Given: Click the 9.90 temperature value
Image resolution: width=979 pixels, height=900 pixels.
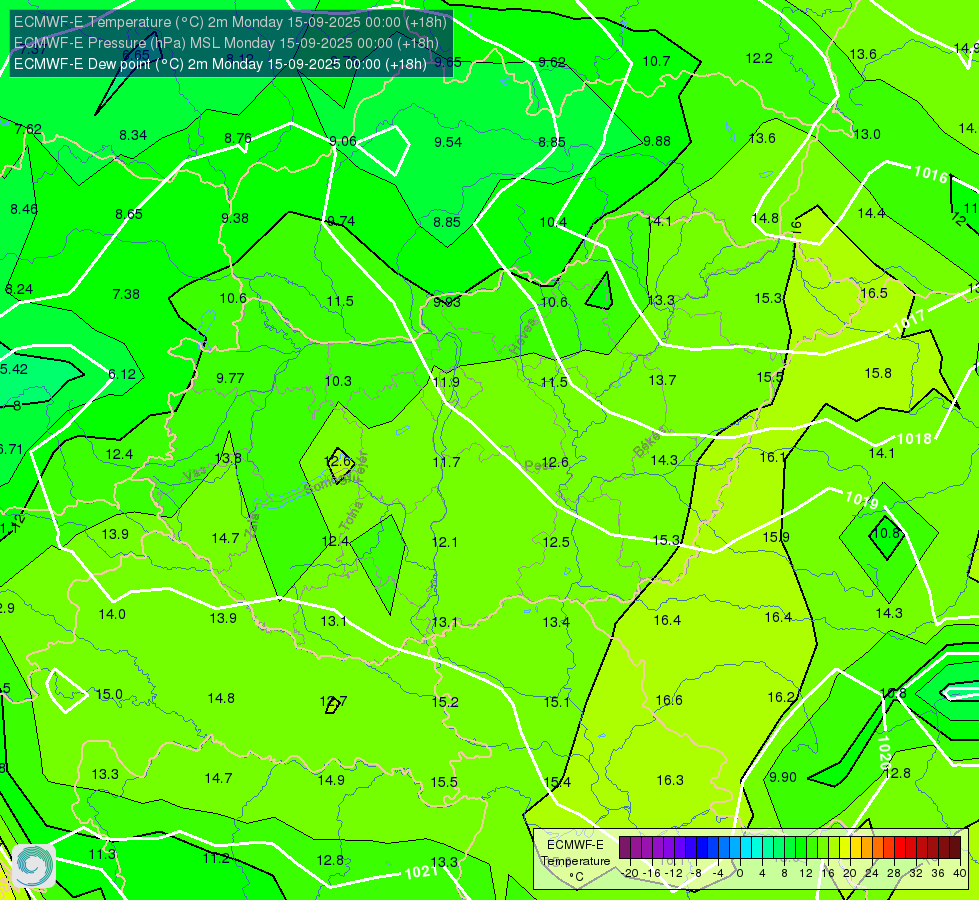Looking at the screenshot, I should point(783,777).
